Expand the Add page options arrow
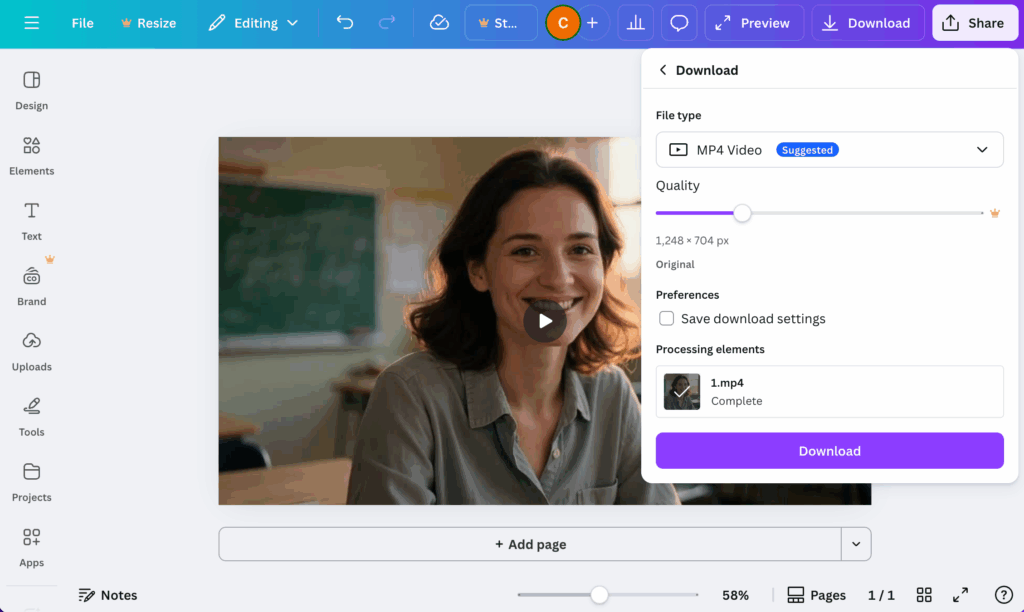Screen dimensions: 1024x612 click(856, 544)
